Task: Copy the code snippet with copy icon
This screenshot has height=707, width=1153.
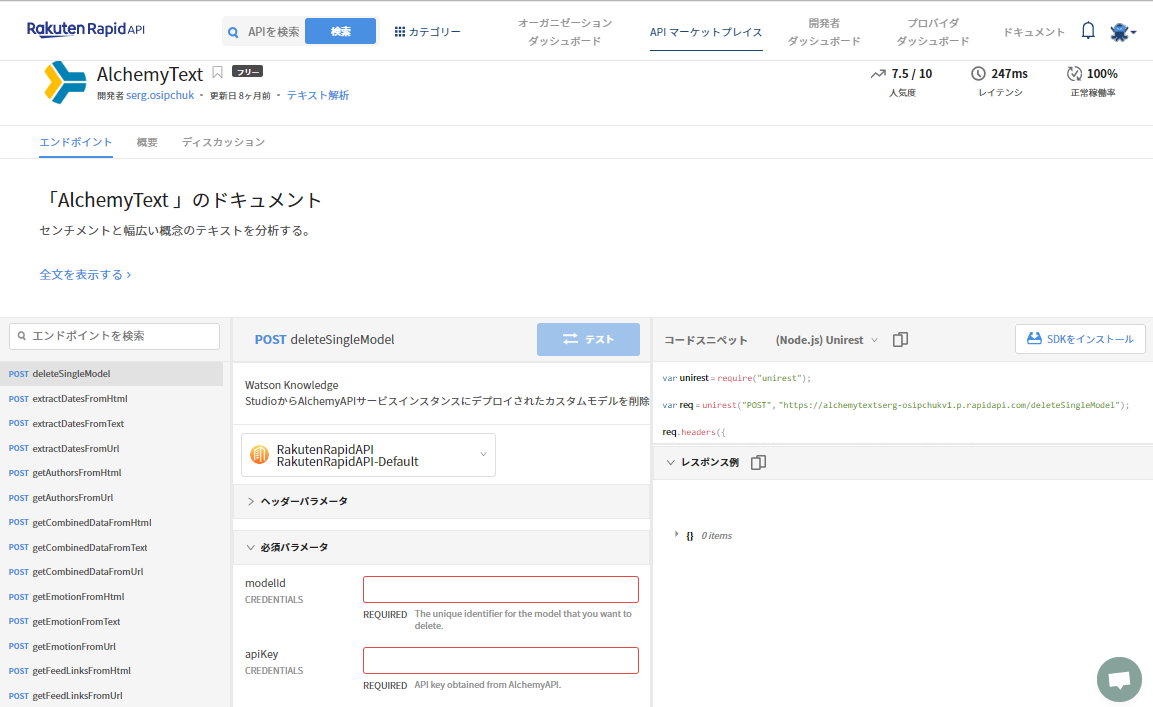Action: click(x=900, y=339)
